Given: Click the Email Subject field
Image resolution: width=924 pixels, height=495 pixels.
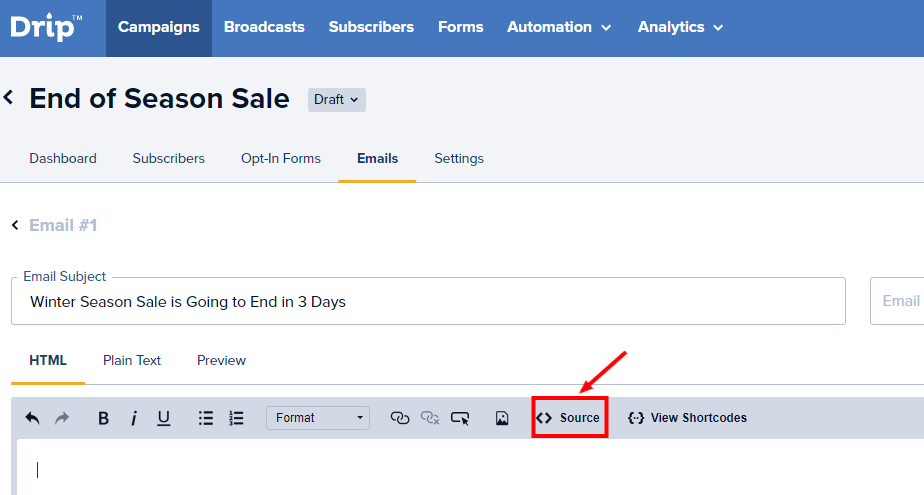Looking at the screenshot, I should coord(428,301).
